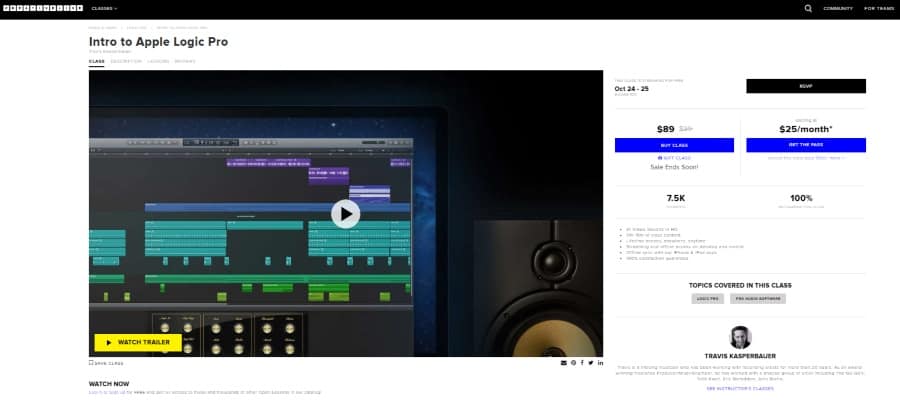Open the Logic Pro topic tag
Image resolution: width=900 pixels, height=403 pixels.
(708, 299)
